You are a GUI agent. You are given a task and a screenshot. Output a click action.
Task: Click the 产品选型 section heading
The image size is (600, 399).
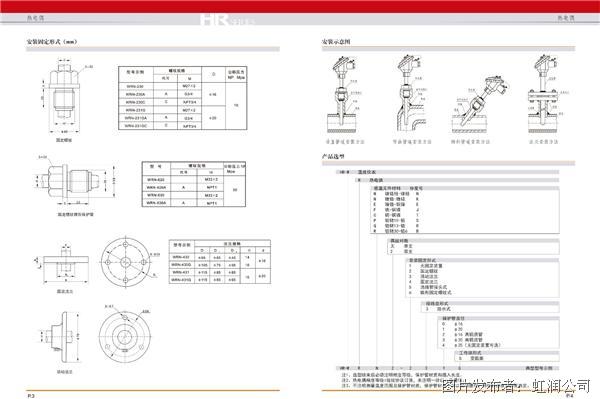click(x=333, y=156)
